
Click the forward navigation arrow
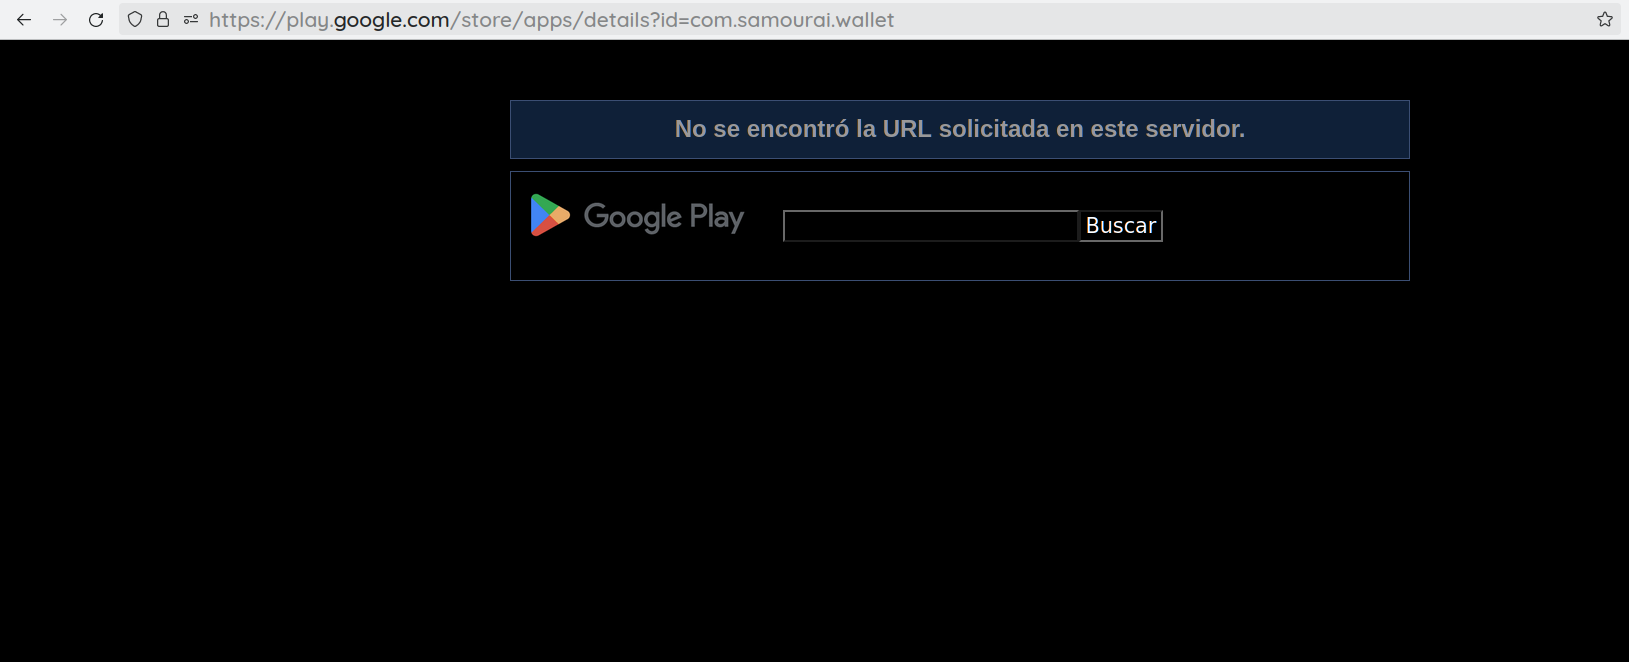[60, 20]
